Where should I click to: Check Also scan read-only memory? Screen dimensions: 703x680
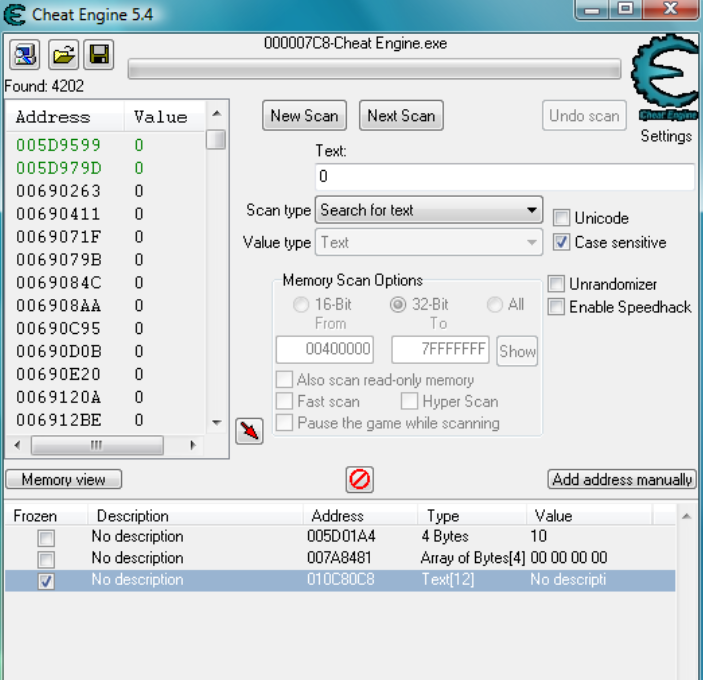click(284, 379)
